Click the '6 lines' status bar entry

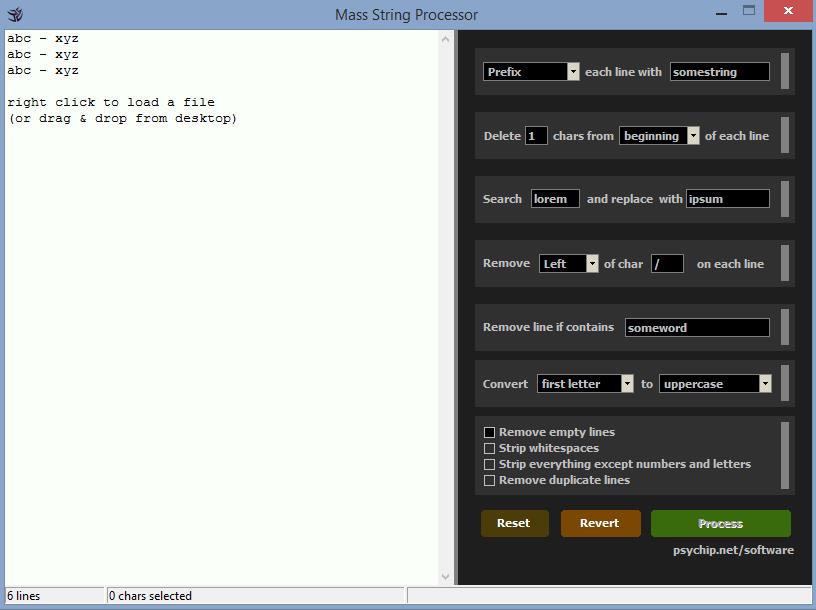tap(54, 595)
